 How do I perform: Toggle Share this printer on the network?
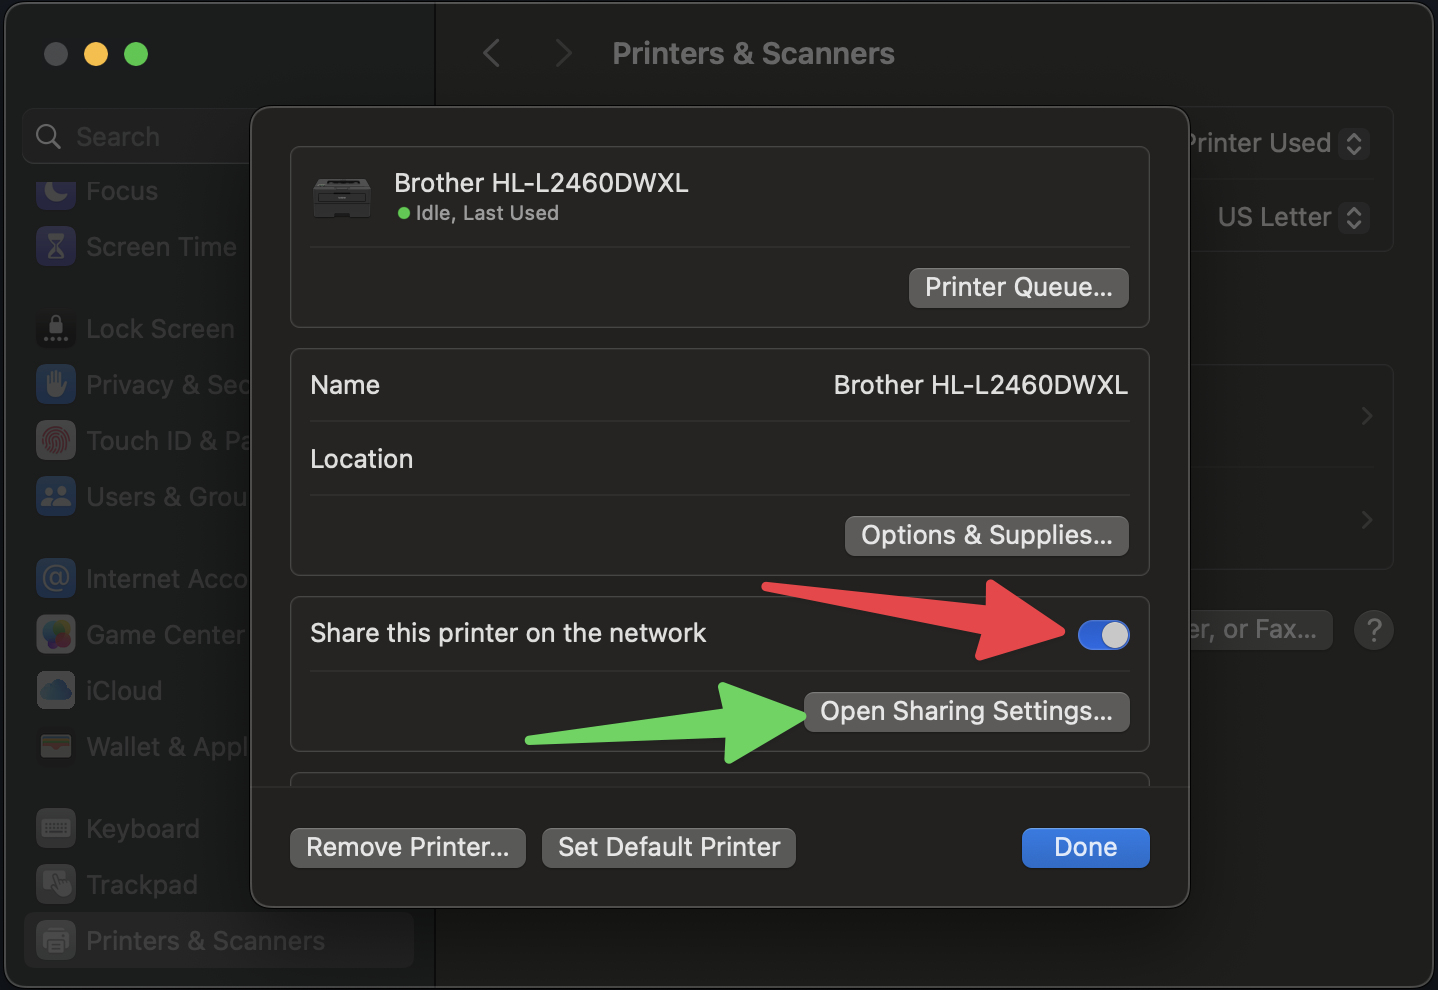1104,635
